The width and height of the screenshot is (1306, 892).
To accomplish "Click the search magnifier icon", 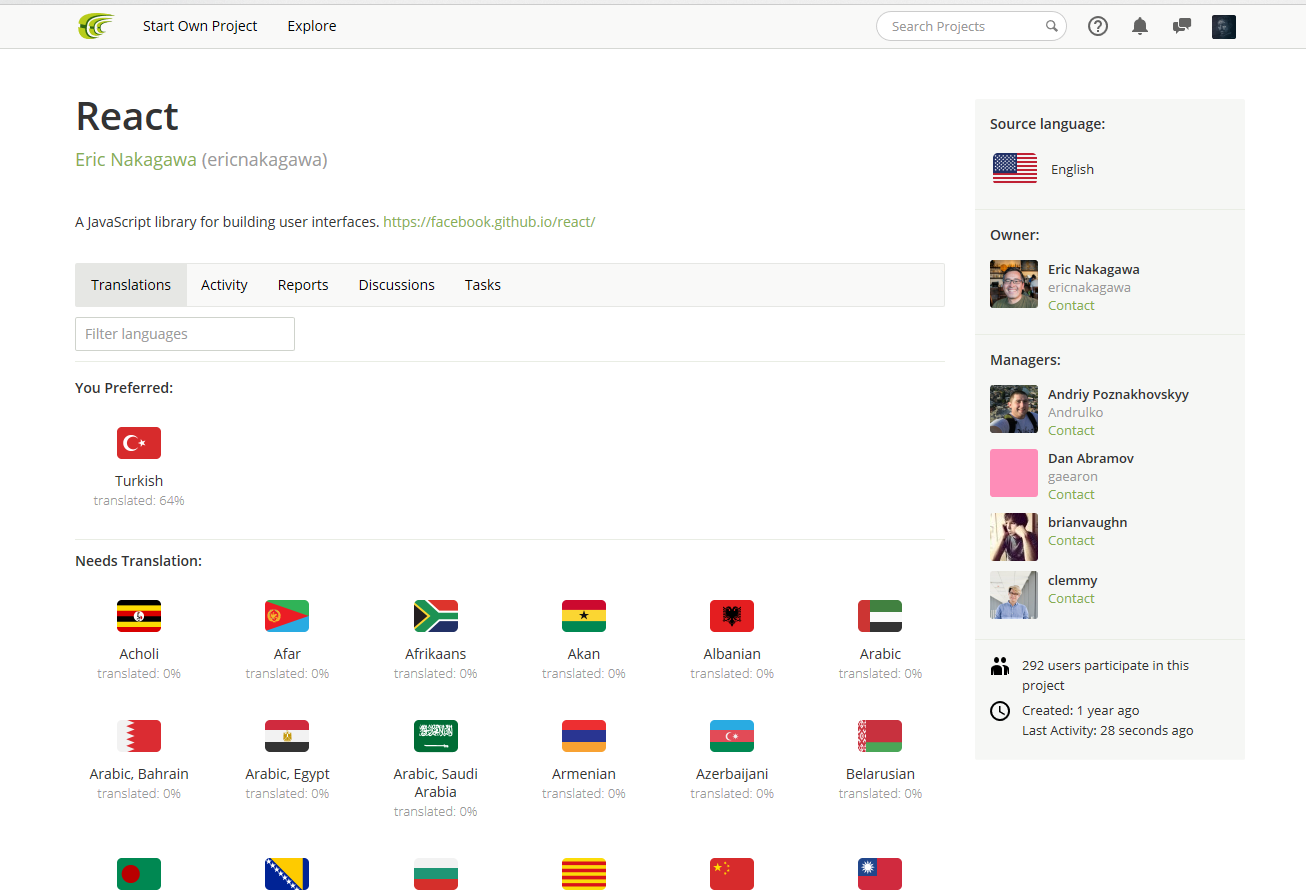I will (x=1052, y=27).
